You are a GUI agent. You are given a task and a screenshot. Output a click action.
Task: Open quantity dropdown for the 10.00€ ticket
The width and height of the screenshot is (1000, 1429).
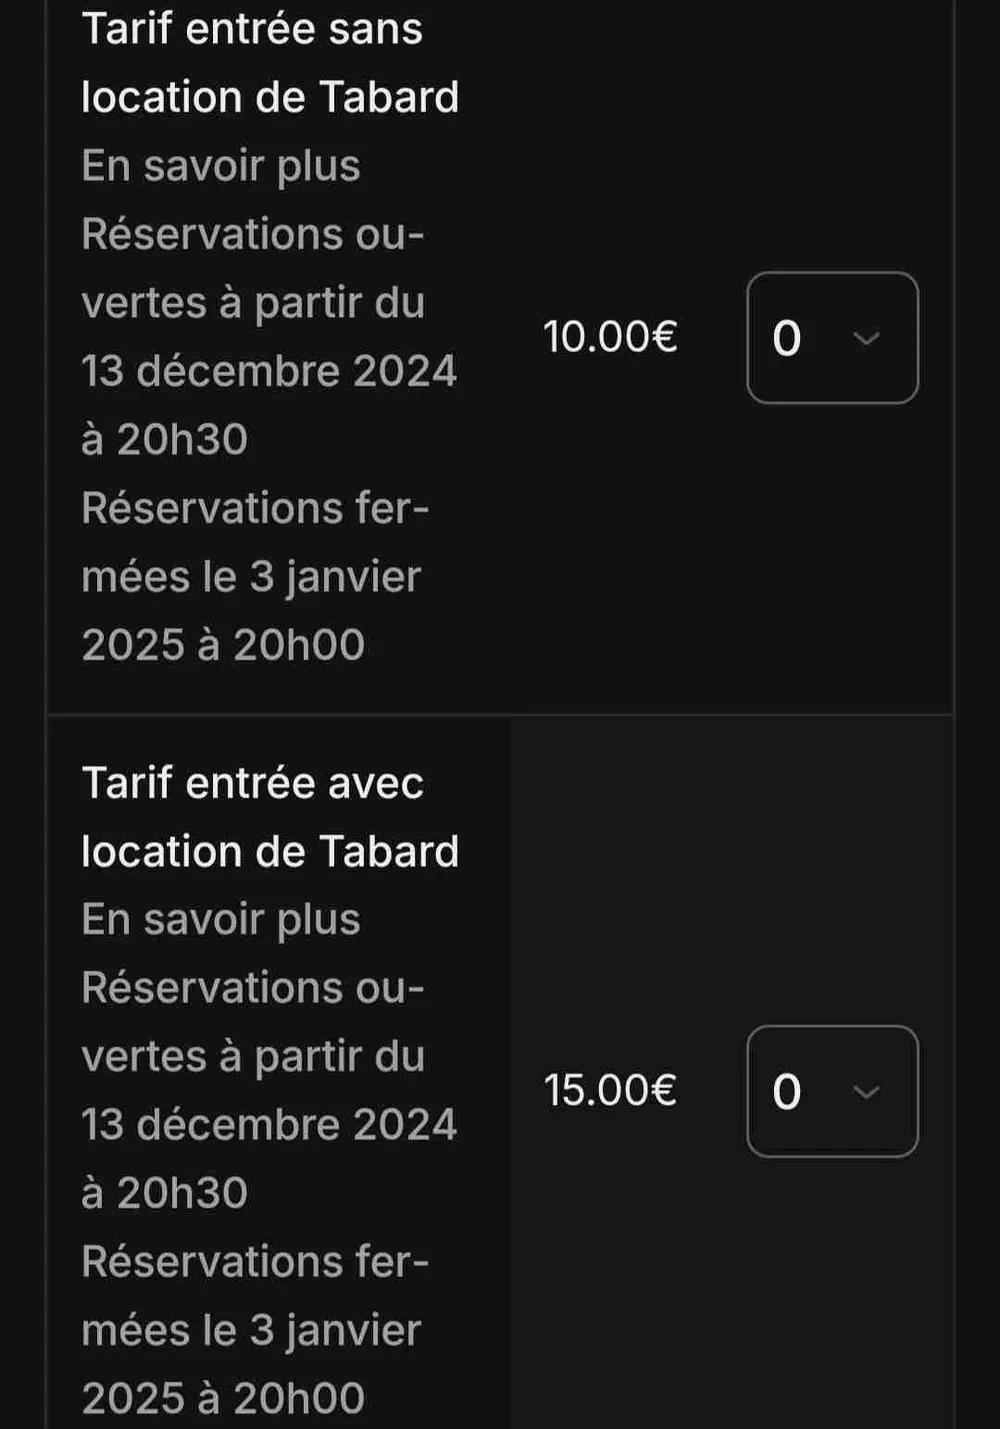point(832,338)
